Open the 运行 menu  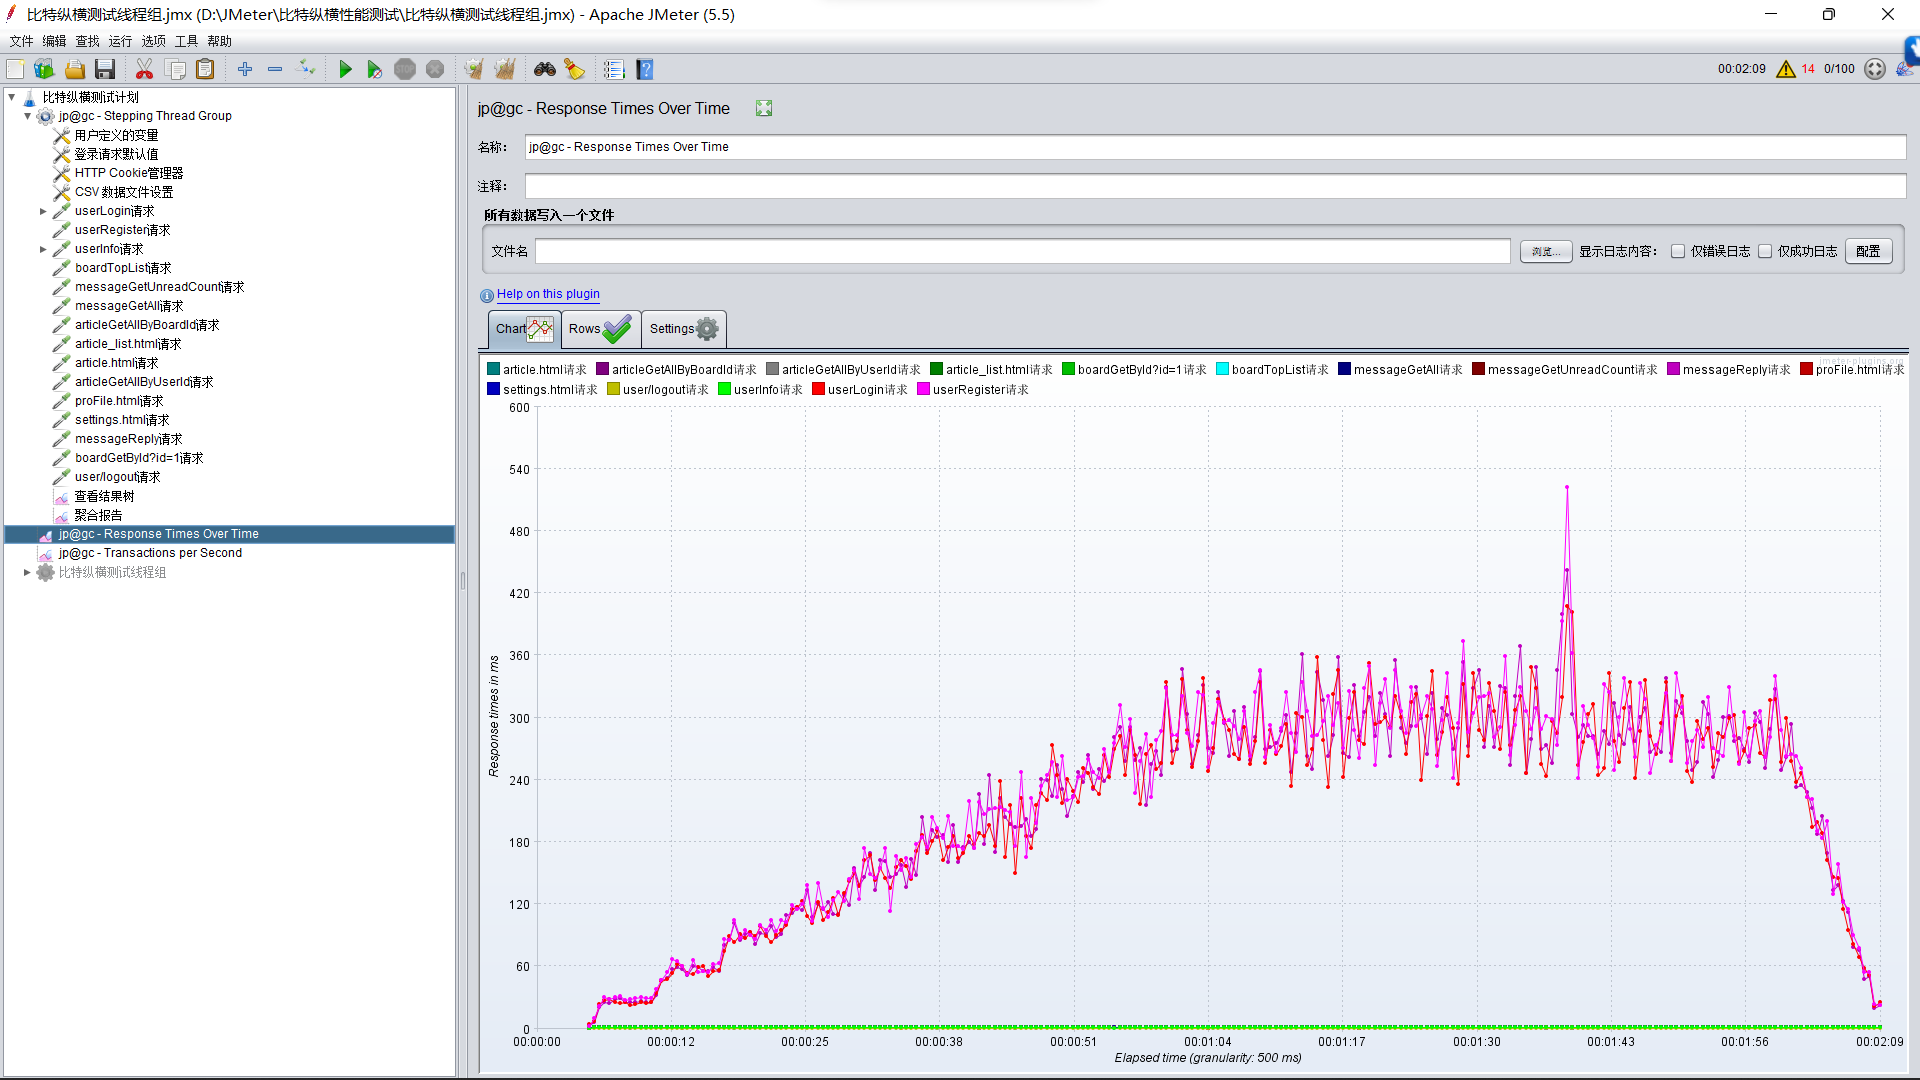(x=120, y=41)
